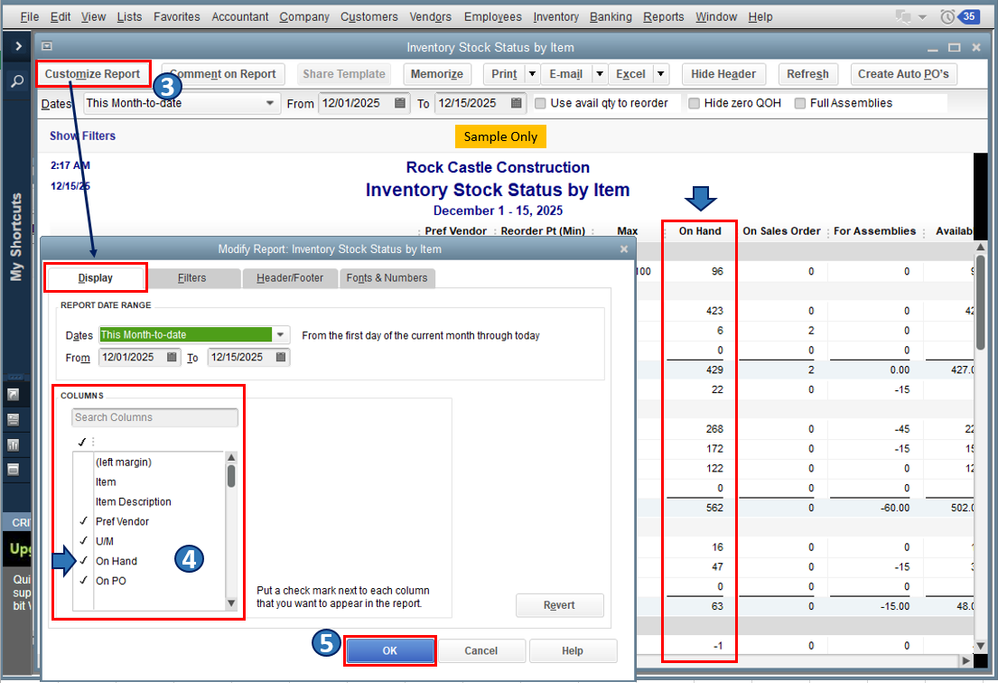Click the Hide Header button
The width and height of the screenshot is (998, 683).
pyautogui.click(x=723, y=74)
